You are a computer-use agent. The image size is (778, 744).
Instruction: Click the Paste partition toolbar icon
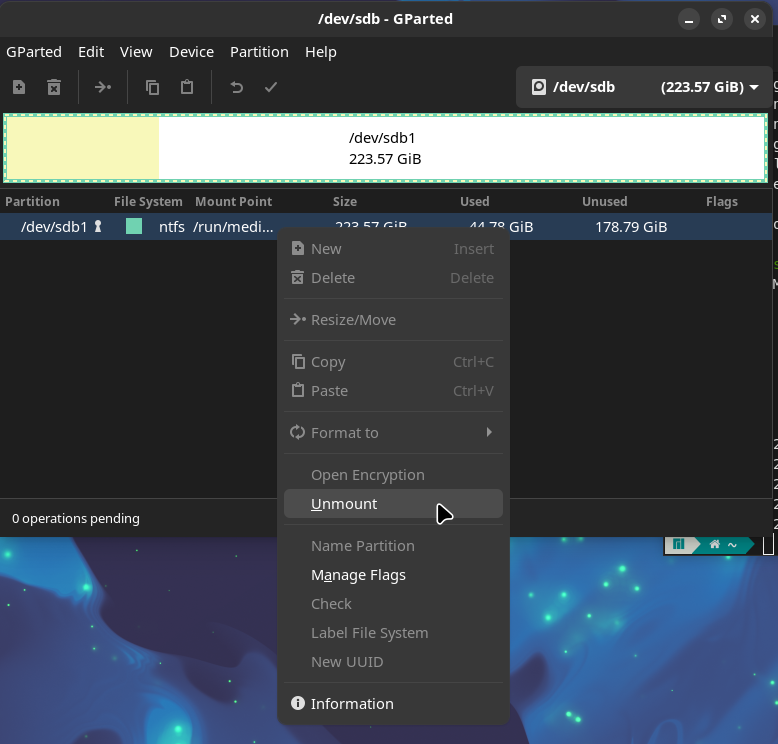pyautogui.click(x=187, y=87)
